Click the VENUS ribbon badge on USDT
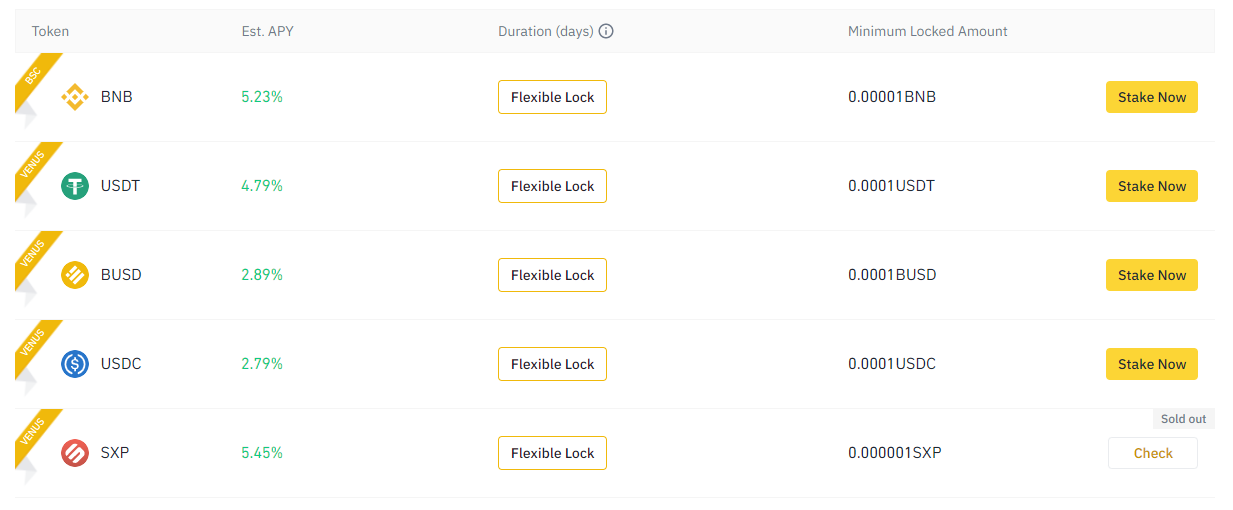The width and height of the screenshot is (1233, 510). [x=35, y=164]
